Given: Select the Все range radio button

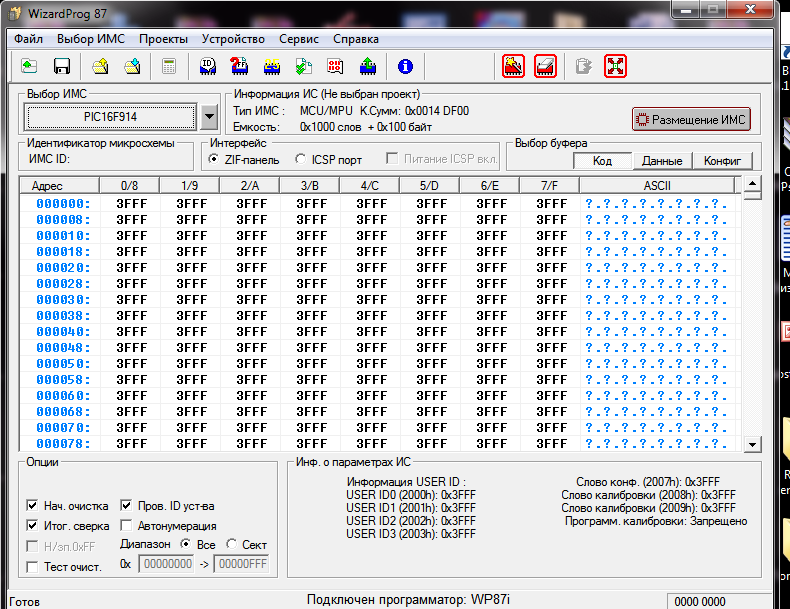Looking at the screenshot, I should tap(185, 544).
